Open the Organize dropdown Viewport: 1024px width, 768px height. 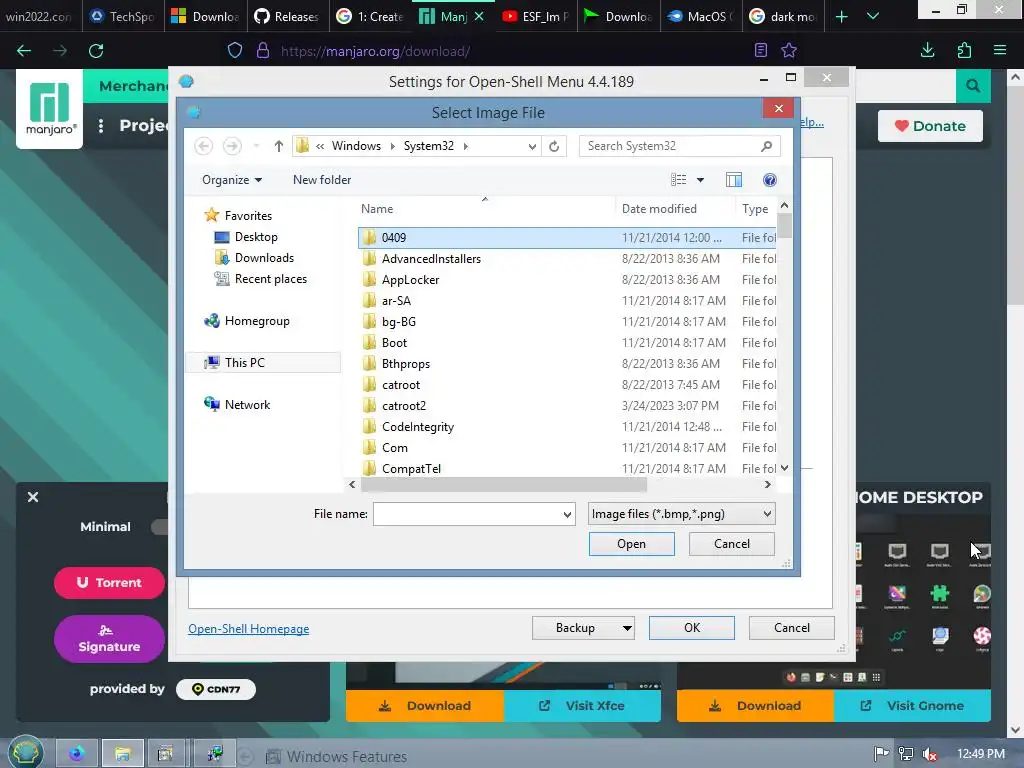(232, 180)
